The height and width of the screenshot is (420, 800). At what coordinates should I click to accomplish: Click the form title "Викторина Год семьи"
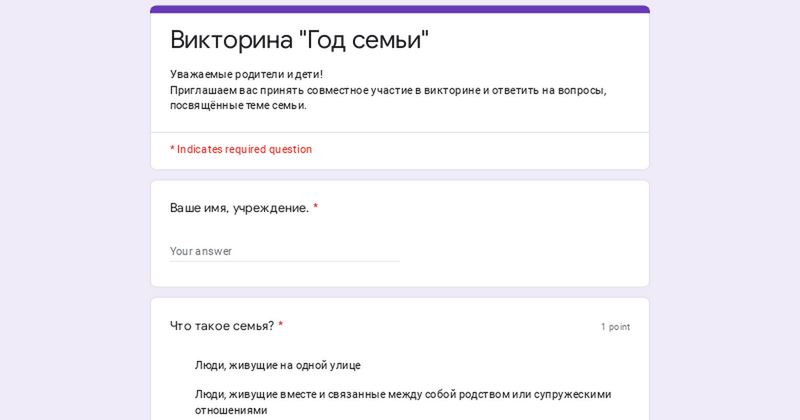[299, 40]
